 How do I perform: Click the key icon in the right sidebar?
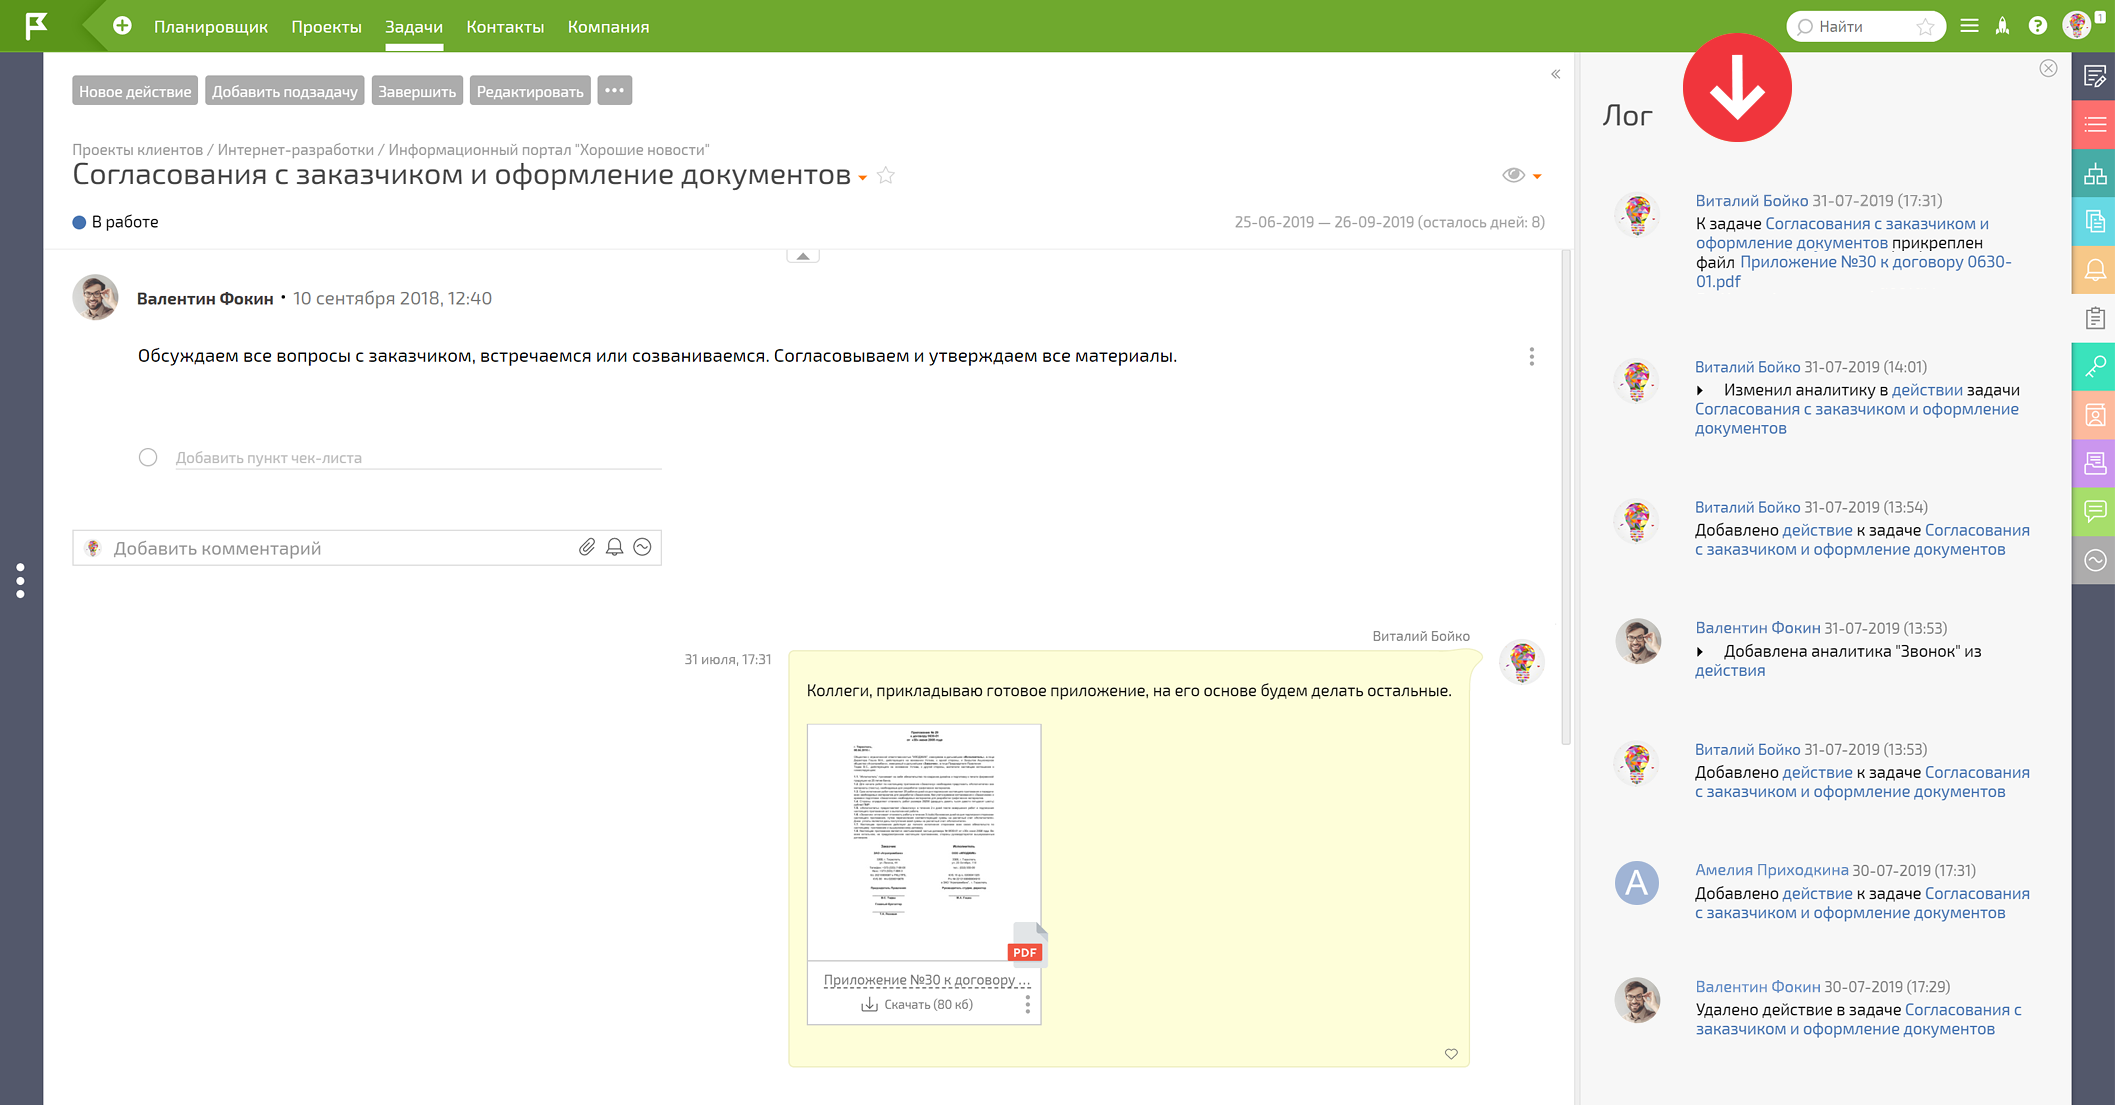pyautogui.click(x=2094, y=366)
